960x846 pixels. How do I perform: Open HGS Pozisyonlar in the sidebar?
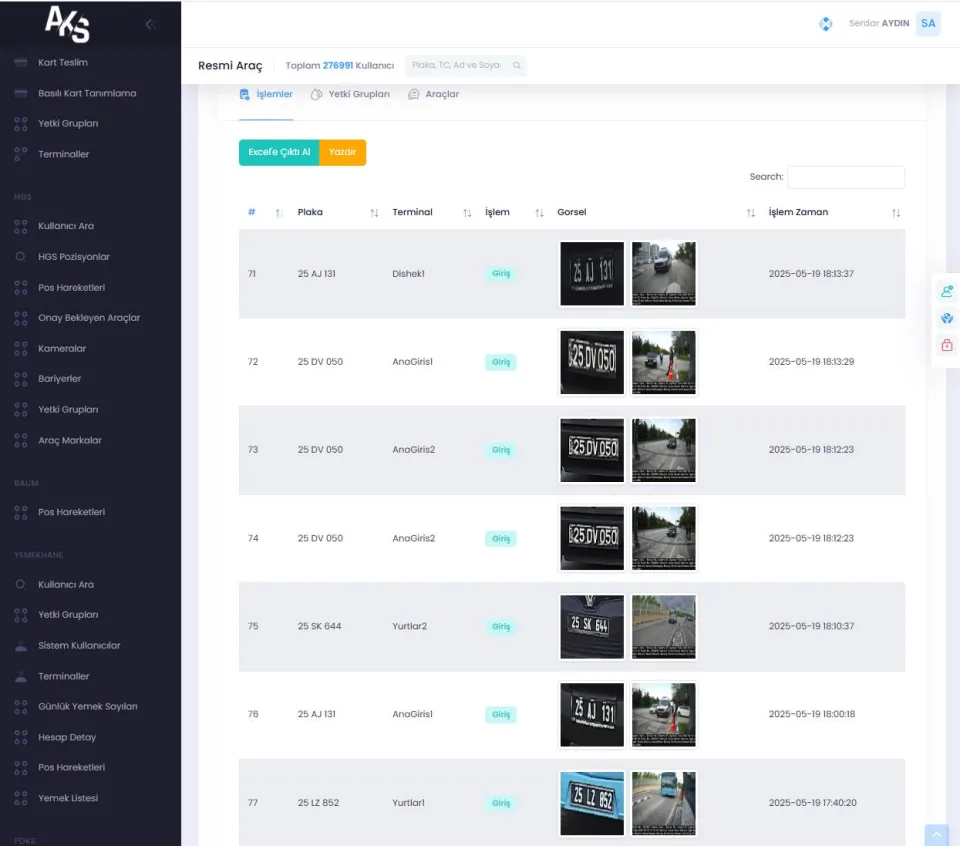click(x=73, y=256)
